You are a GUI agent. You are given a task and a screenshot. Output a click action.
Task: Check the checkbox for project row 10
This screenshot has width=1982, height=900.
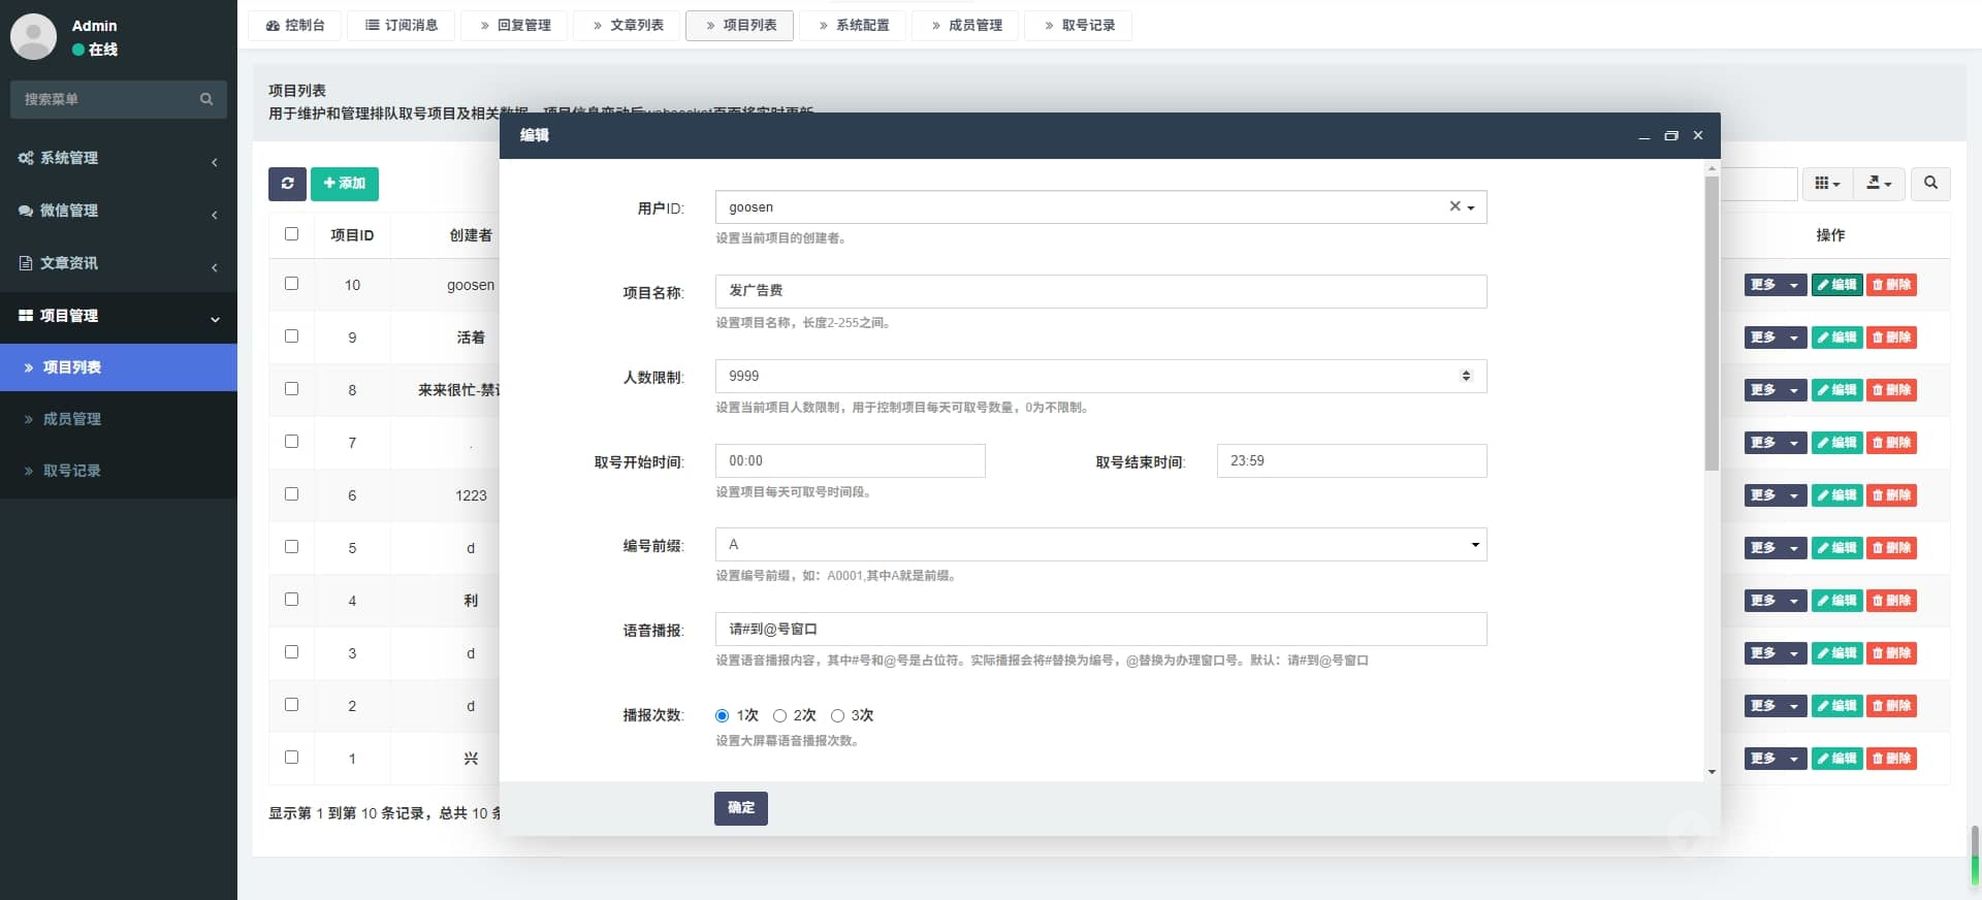point(291,284)
